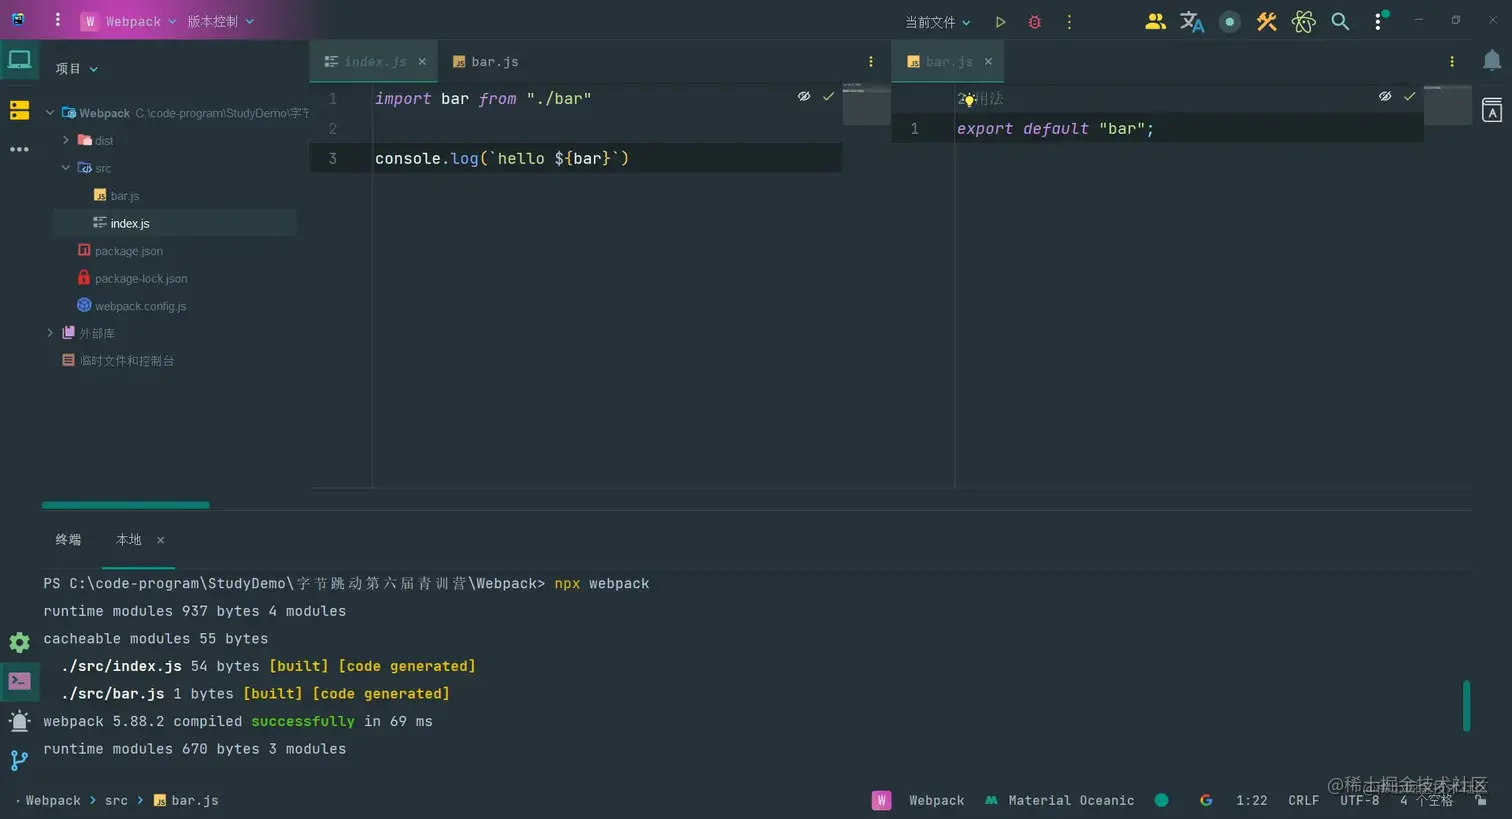
Task: Click the round record-style toolbar icon
Action: click(x=1229, y=21)
